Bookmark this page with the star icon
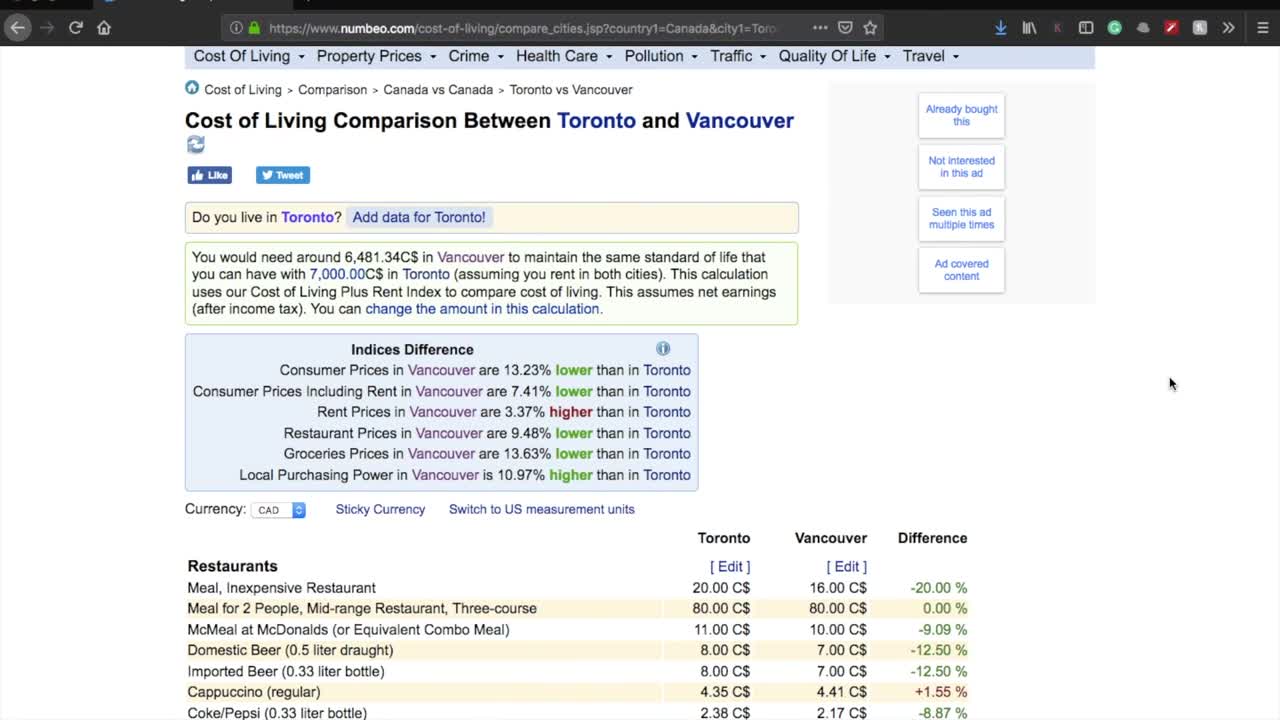1280x720 pixels. tap(870, 28)
